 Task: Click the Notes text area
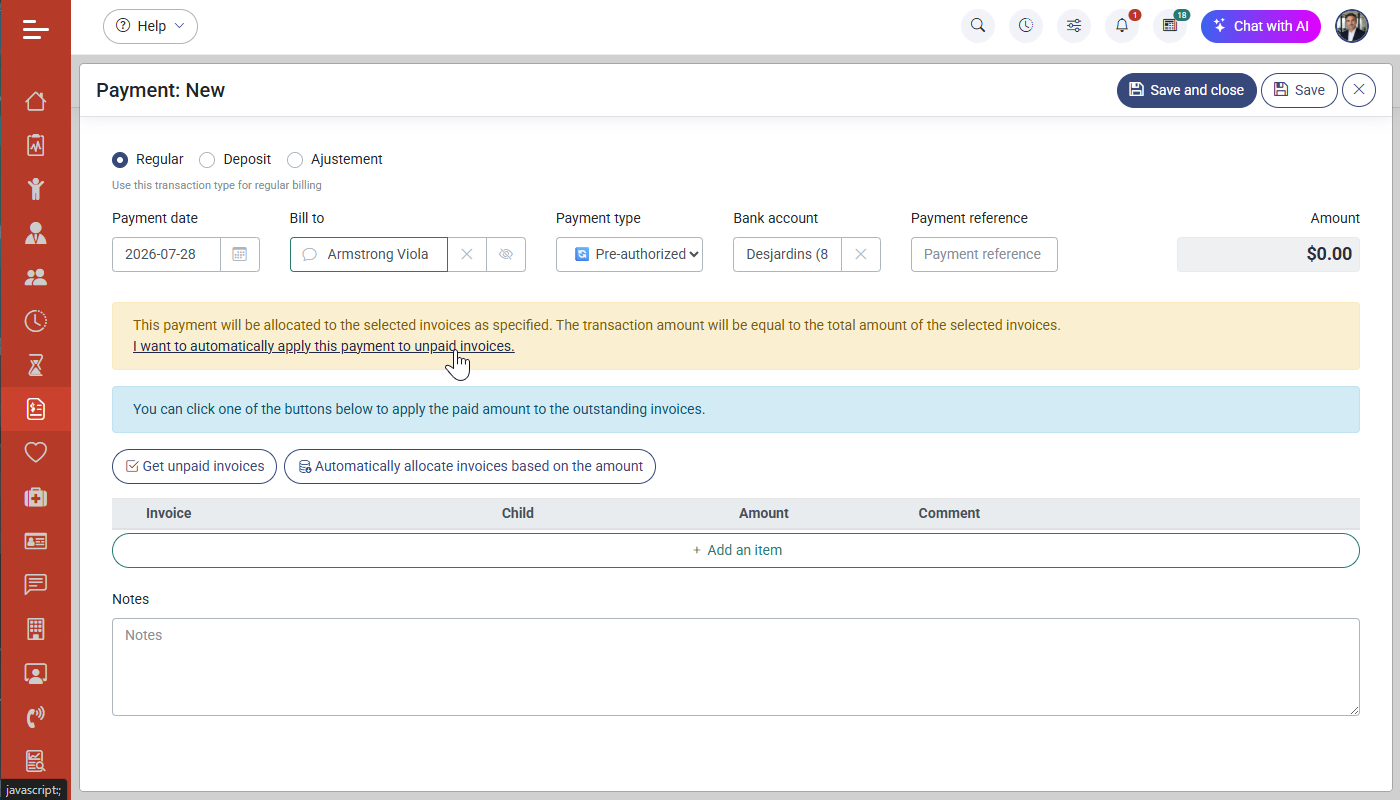(736, 667)
